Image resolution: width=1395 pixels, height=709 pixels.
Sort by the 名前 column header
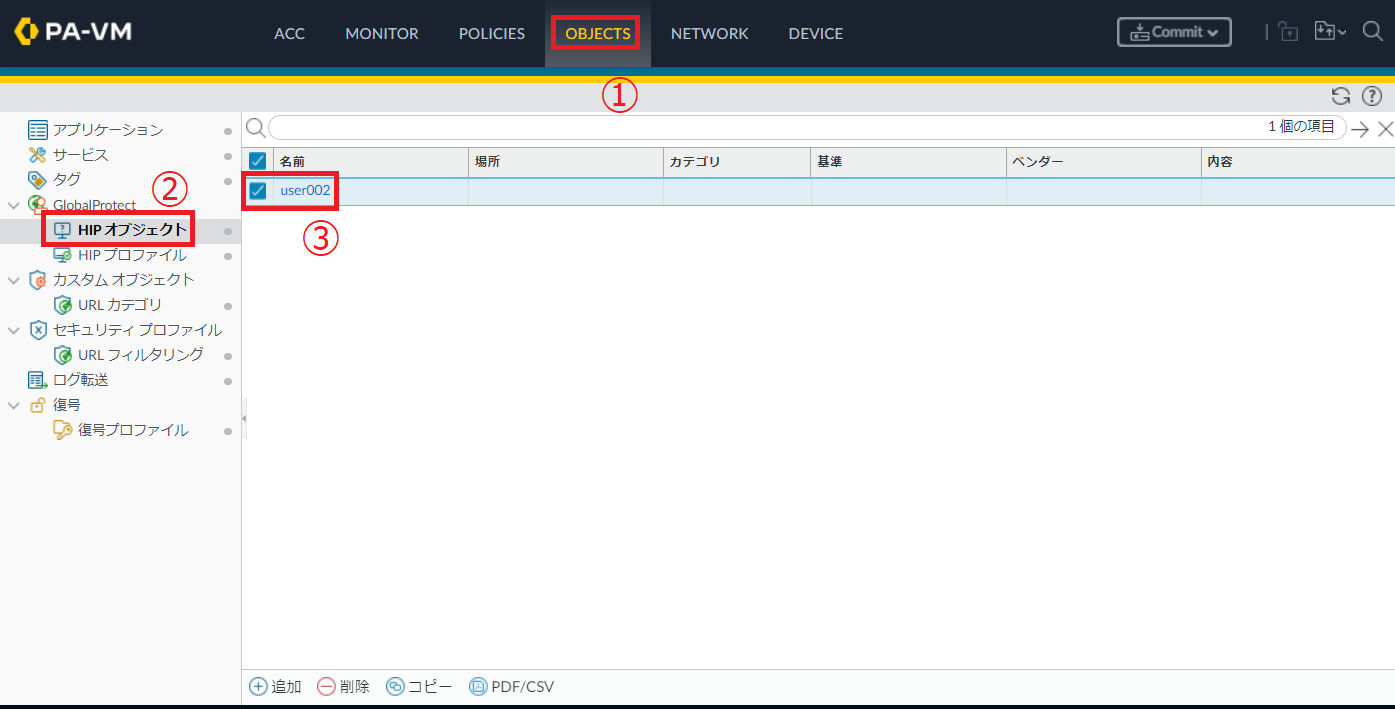371,161
